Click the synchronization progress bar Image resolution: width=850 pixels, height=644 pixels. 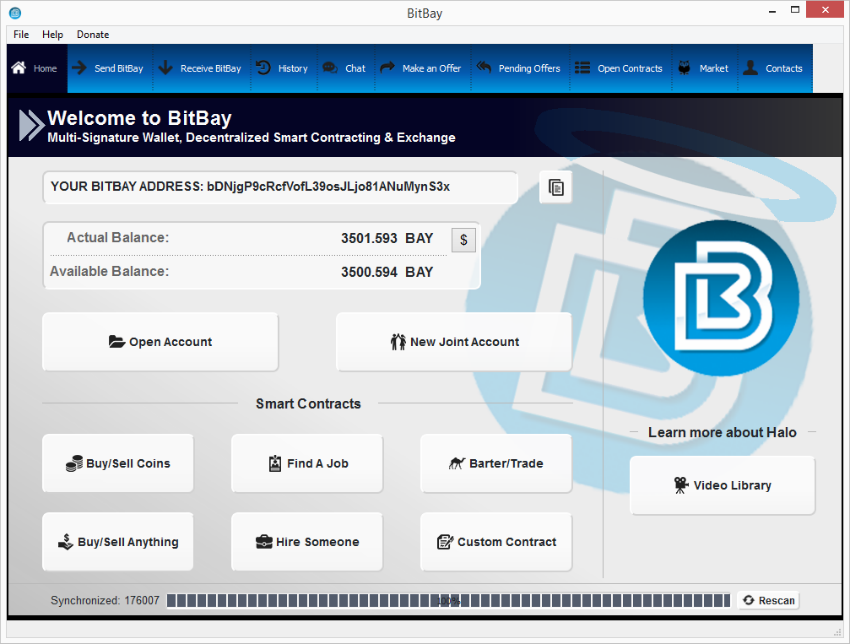pyautogui.click(x=448, y=600)
